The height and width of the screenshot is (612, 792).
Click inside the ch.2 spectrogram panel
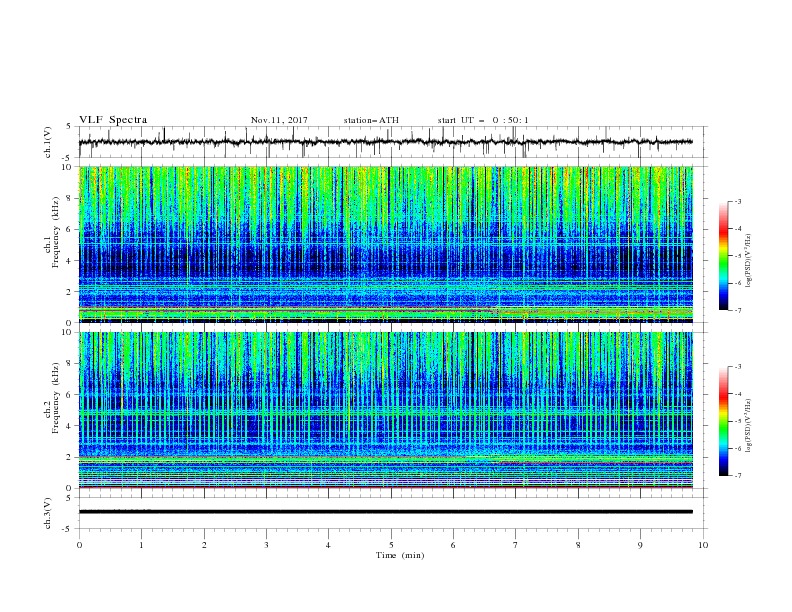pos(385,410)
